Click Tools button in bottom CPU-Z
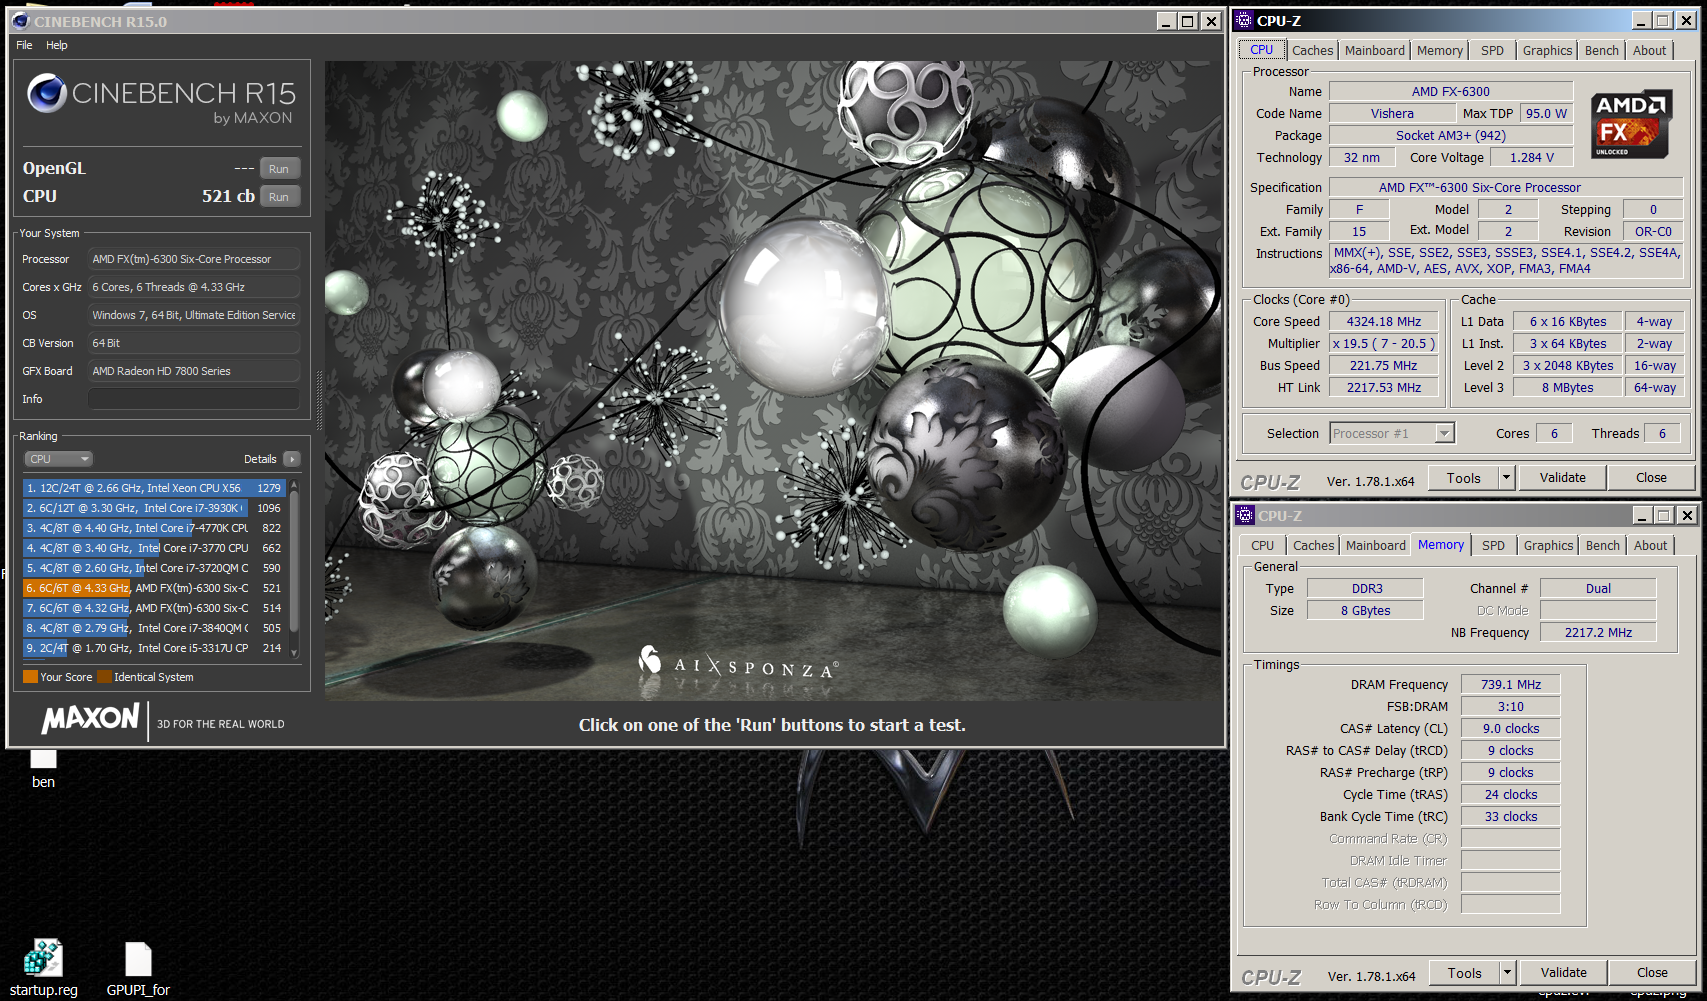Image resolution: width=1707 pixels, height=1001 pixels. 1464,972
